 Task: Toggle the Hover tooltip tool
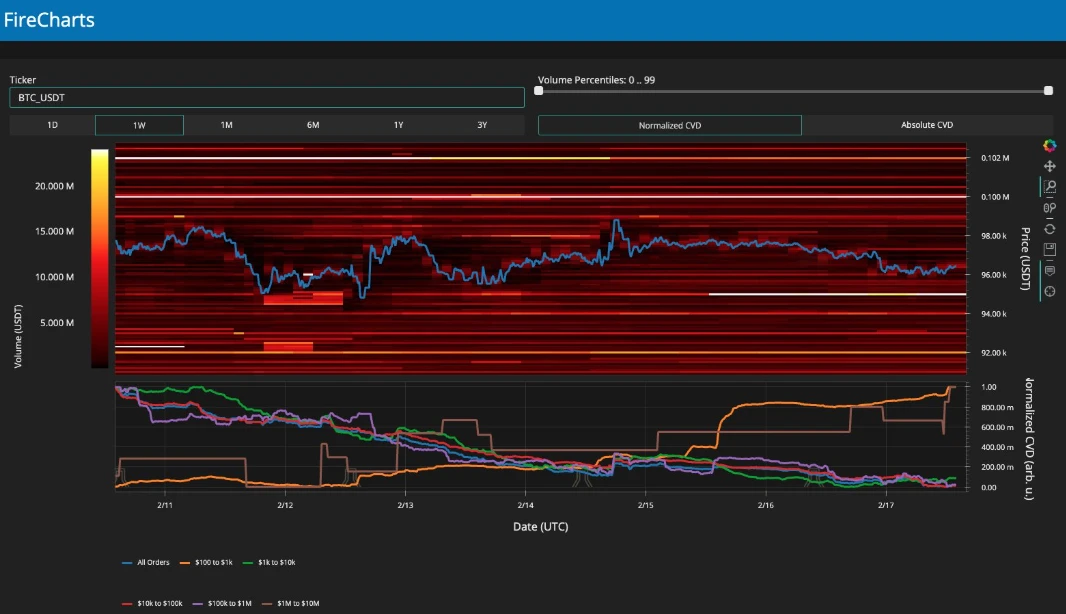tap(1050, 271)
